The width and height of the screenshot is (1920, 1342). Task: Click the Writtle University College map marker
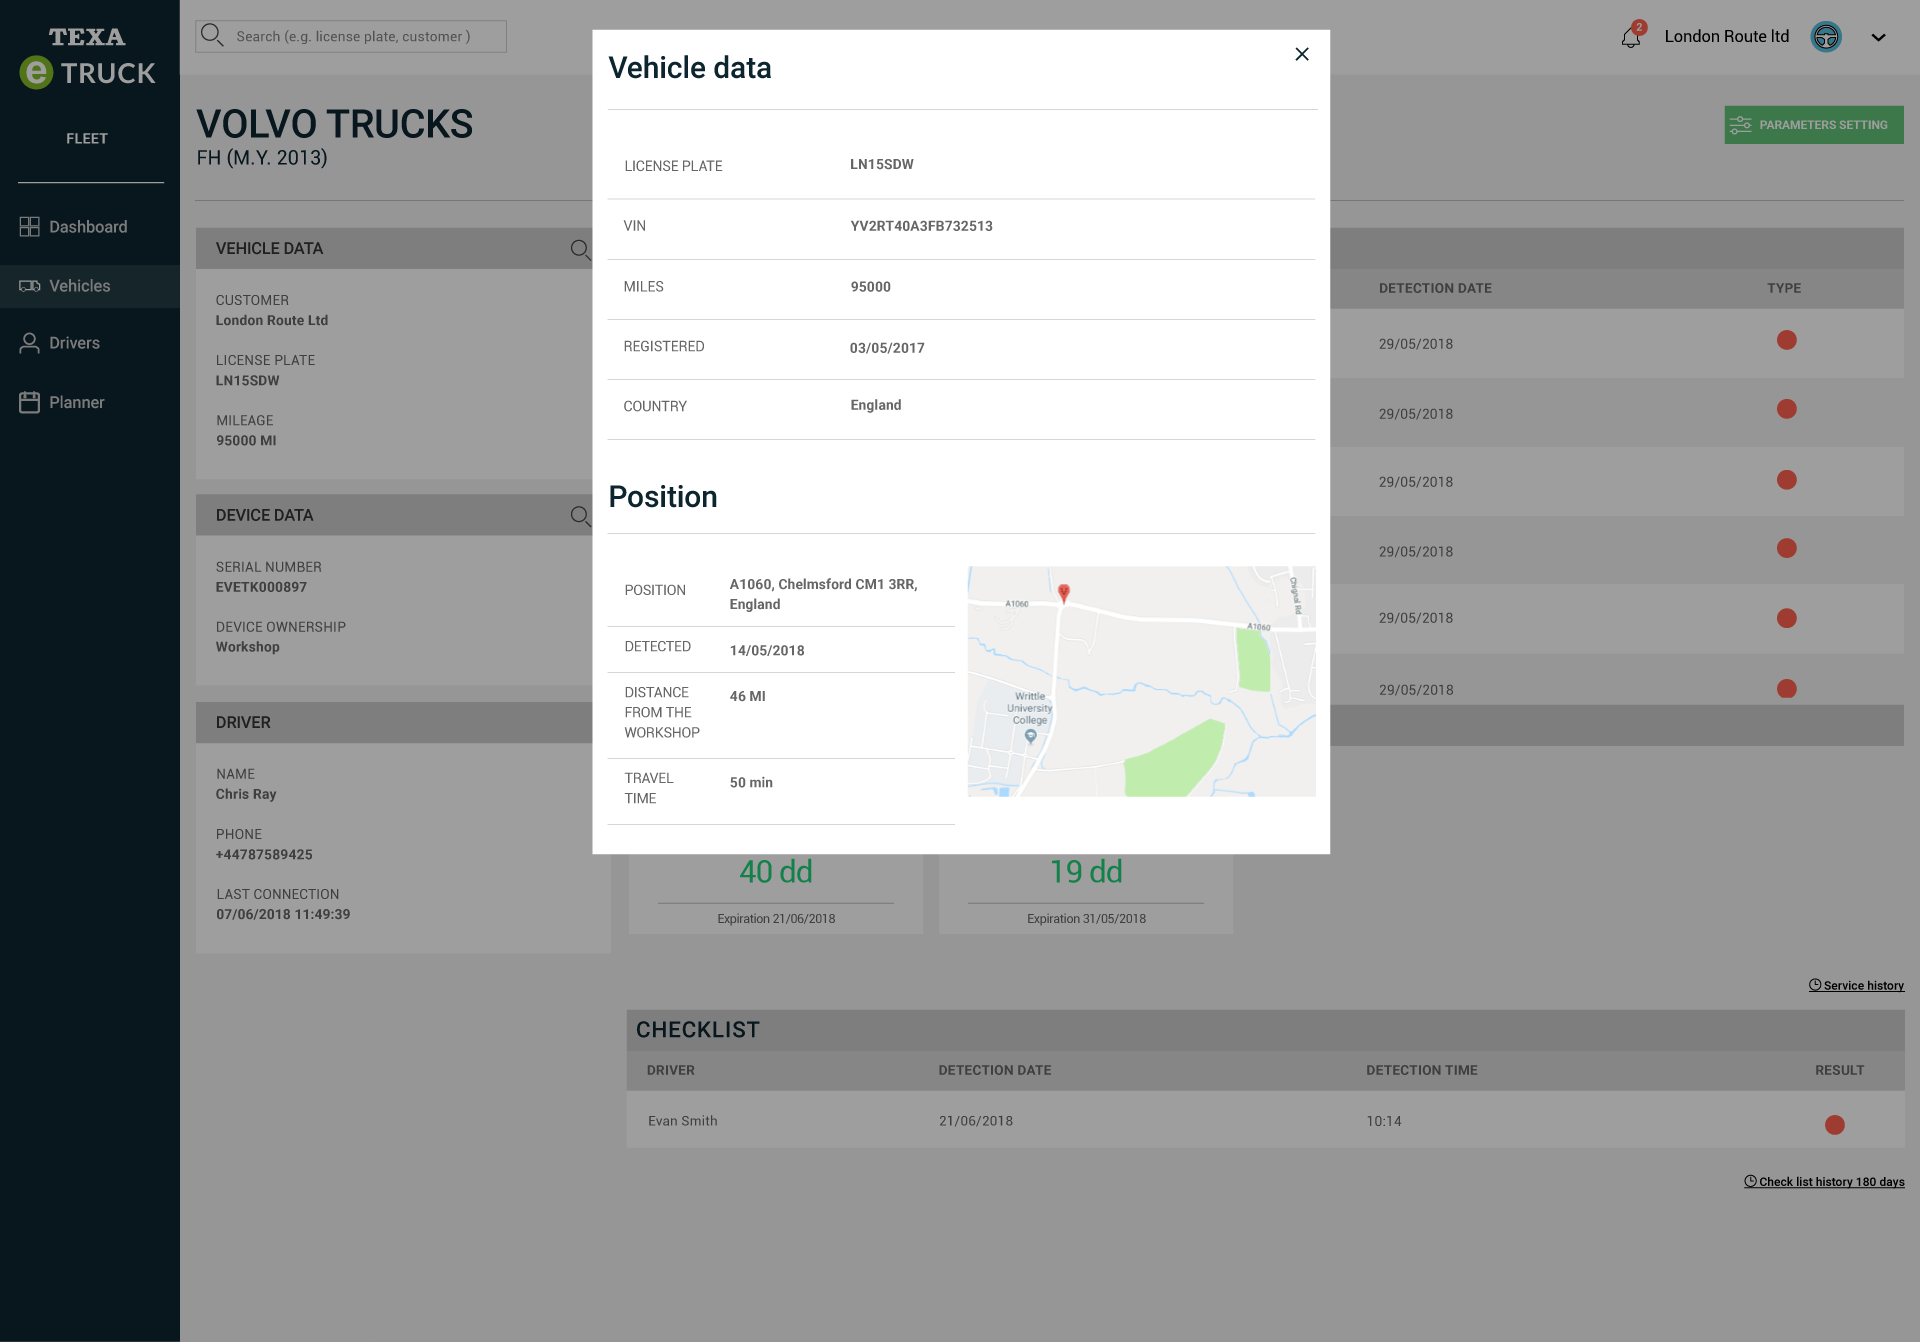click(1030, 736)
